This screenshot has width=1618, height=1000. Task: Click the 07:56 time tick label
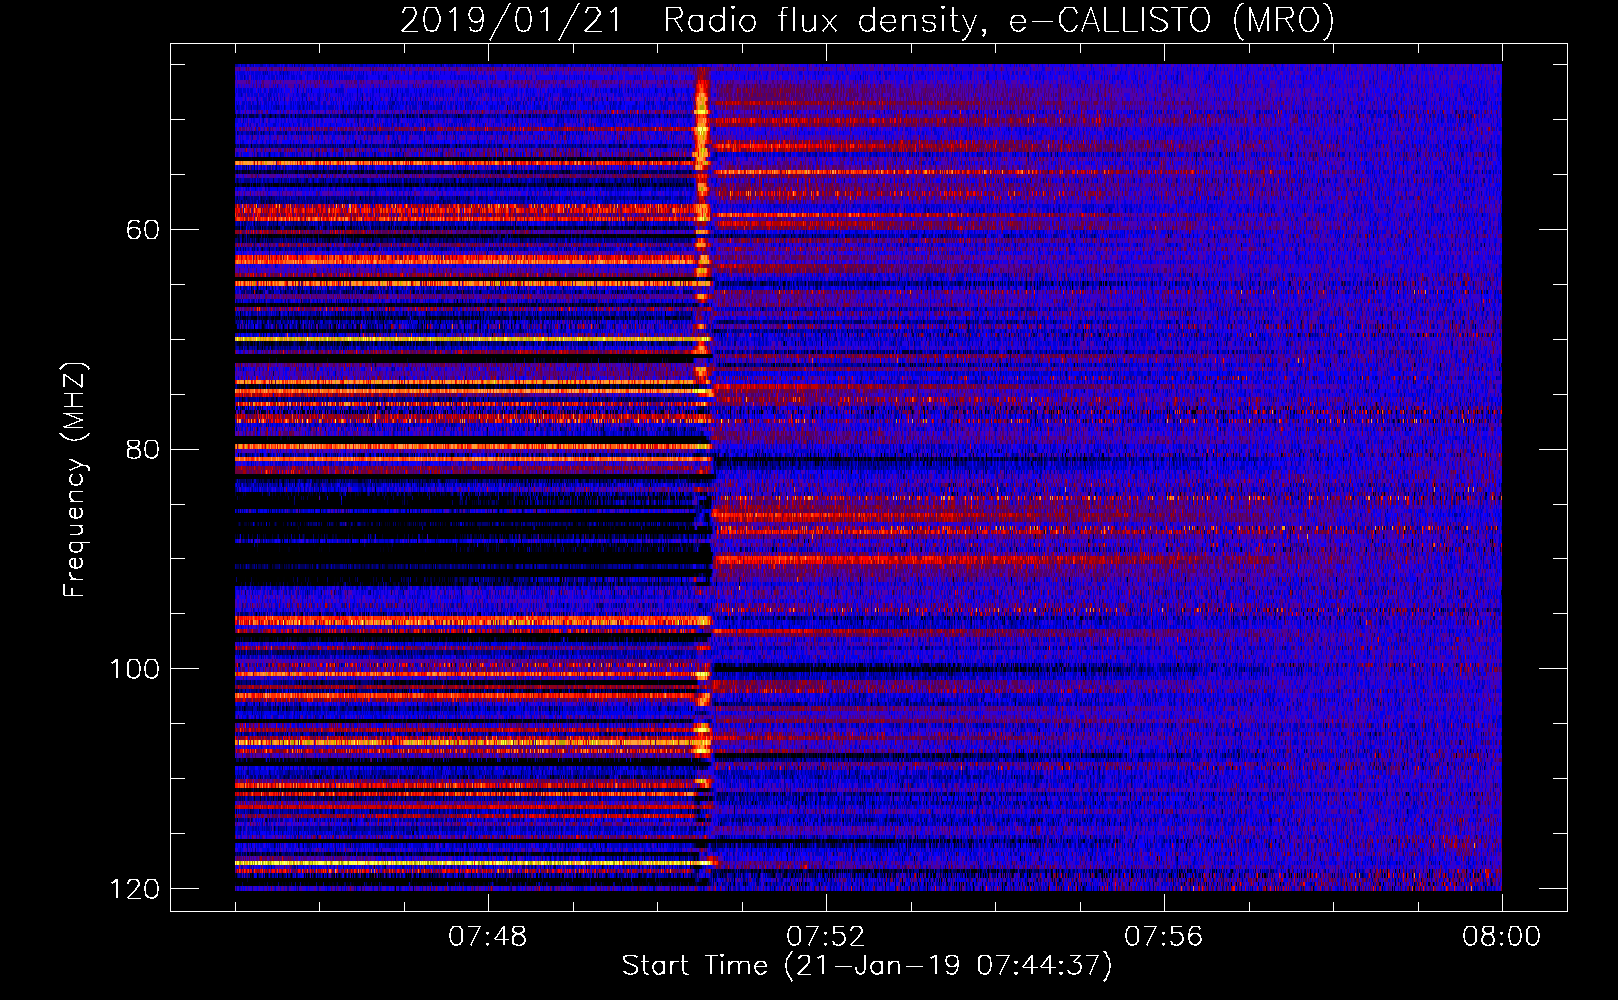[1164, 937]
